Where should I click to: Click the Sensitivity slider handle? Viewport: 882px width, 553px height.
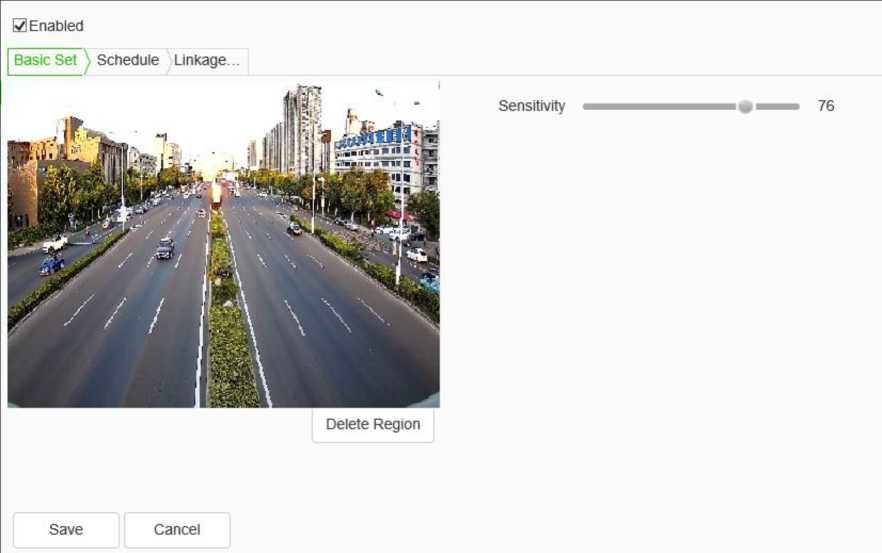(745, 106)
